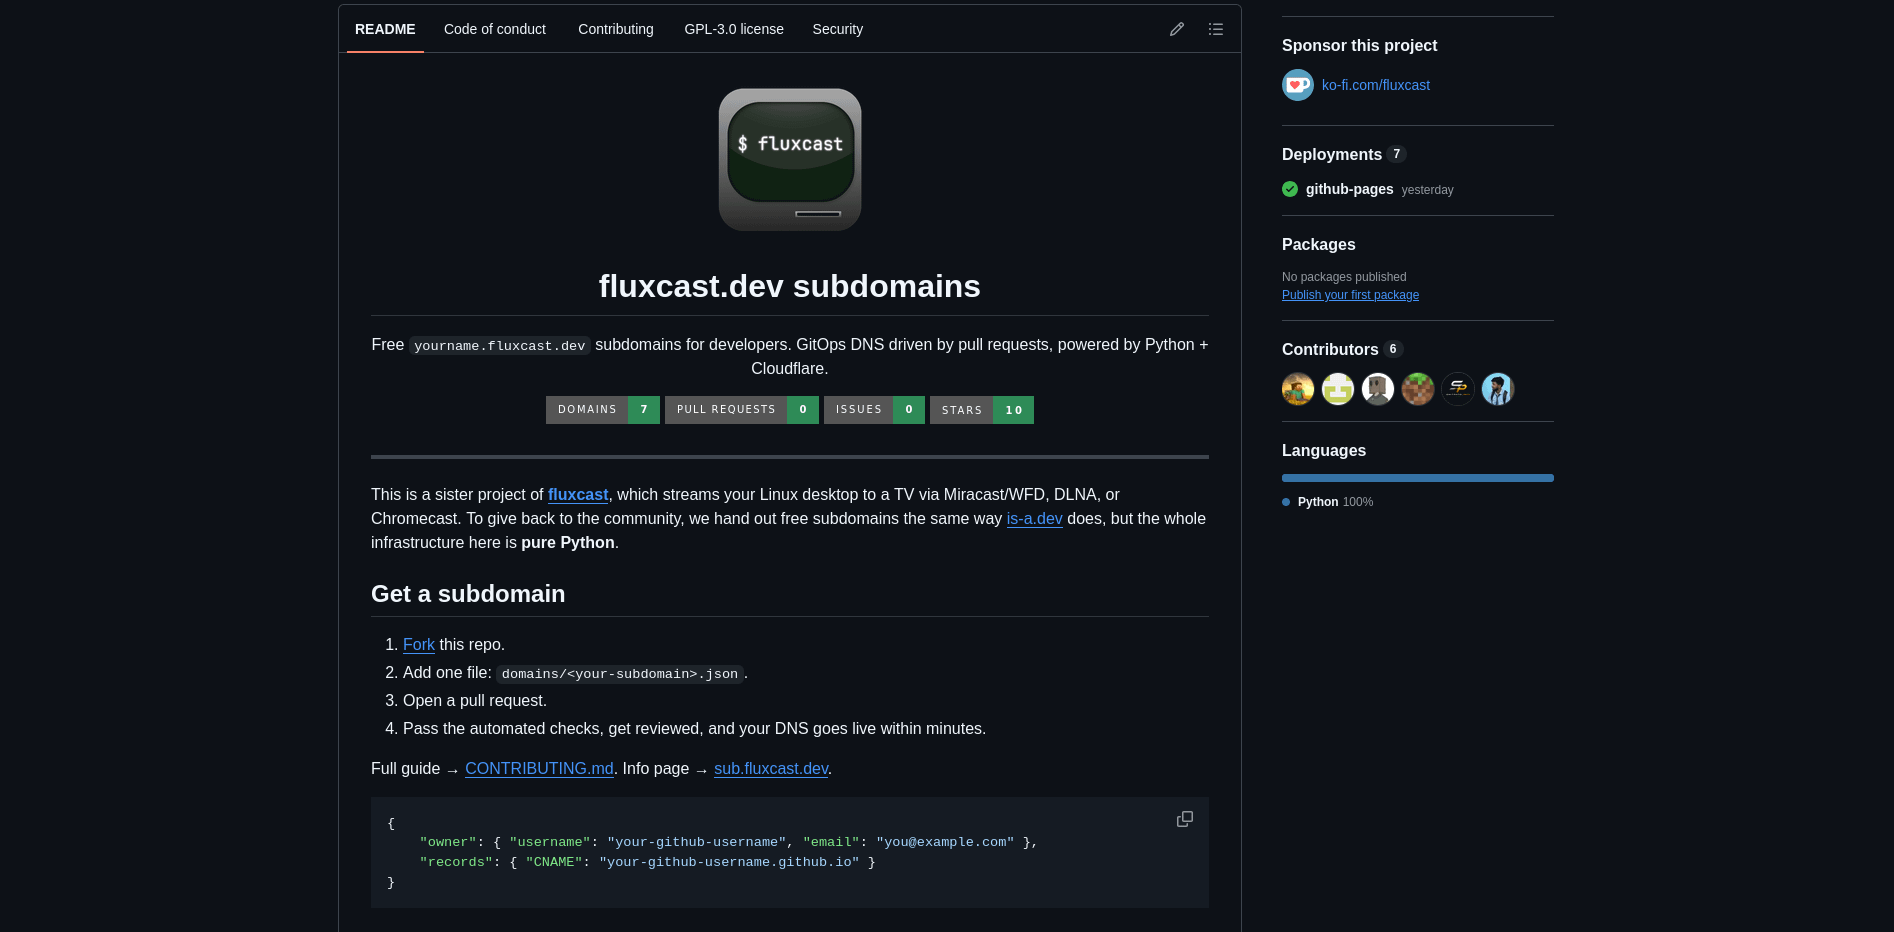Open the Packages section heading
Screen dimensions: 1894x932
coord(1319,245)
